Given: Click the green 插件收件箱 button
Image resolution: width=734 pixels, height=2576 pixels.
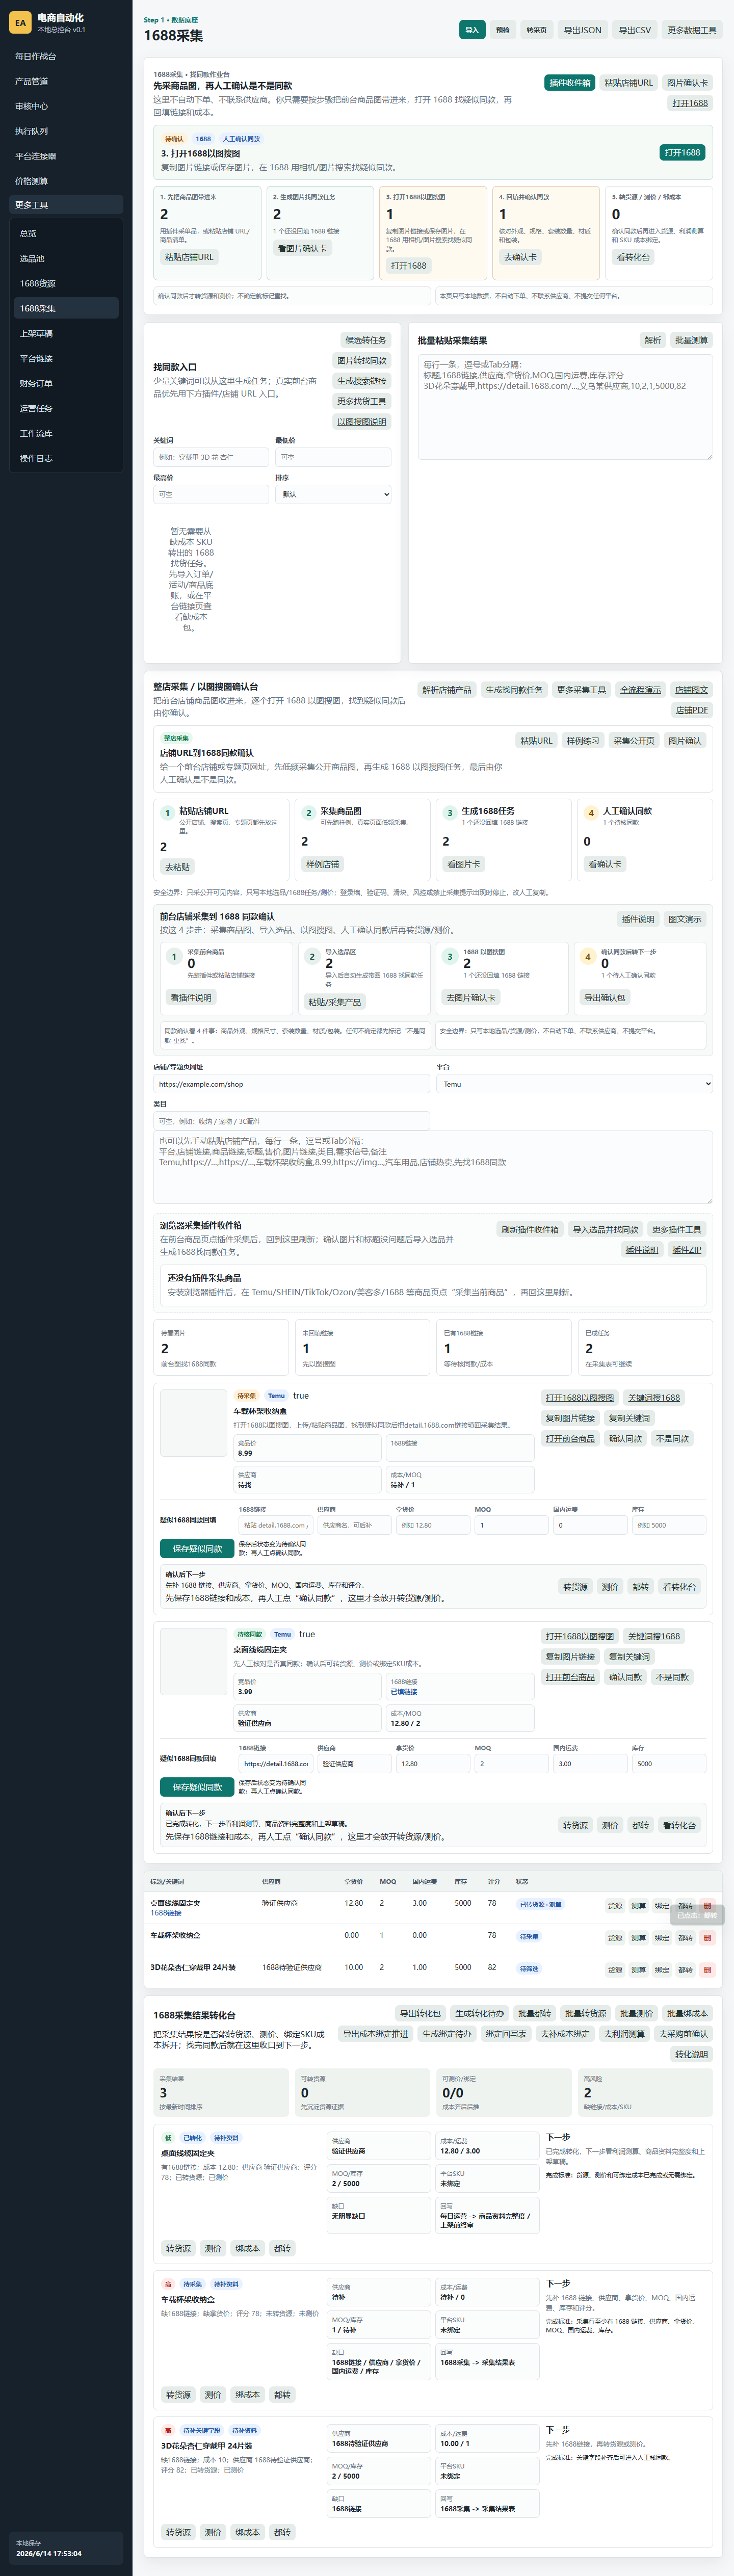Looking at the screenshot, I should point(570,83).
